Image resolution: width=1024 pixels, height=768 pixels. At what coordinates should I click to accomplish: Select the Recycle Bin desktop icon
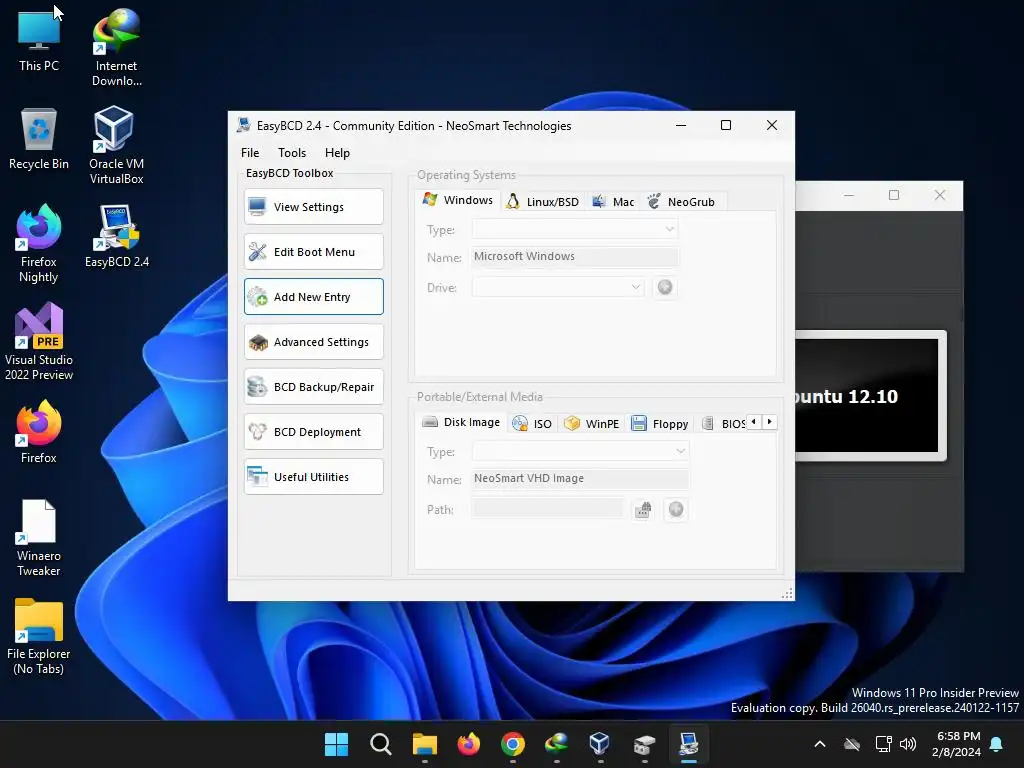[x=39, y=139]
